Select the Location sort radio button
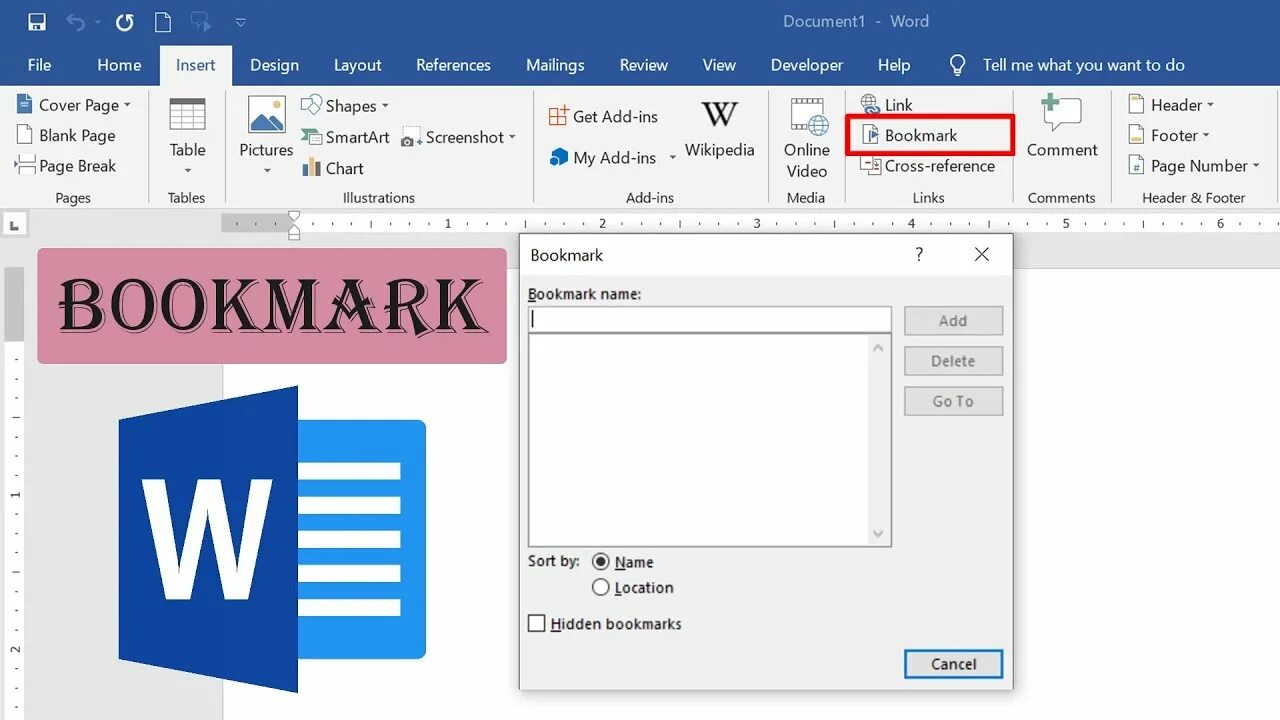The image size is (1280, 720). 601,588
